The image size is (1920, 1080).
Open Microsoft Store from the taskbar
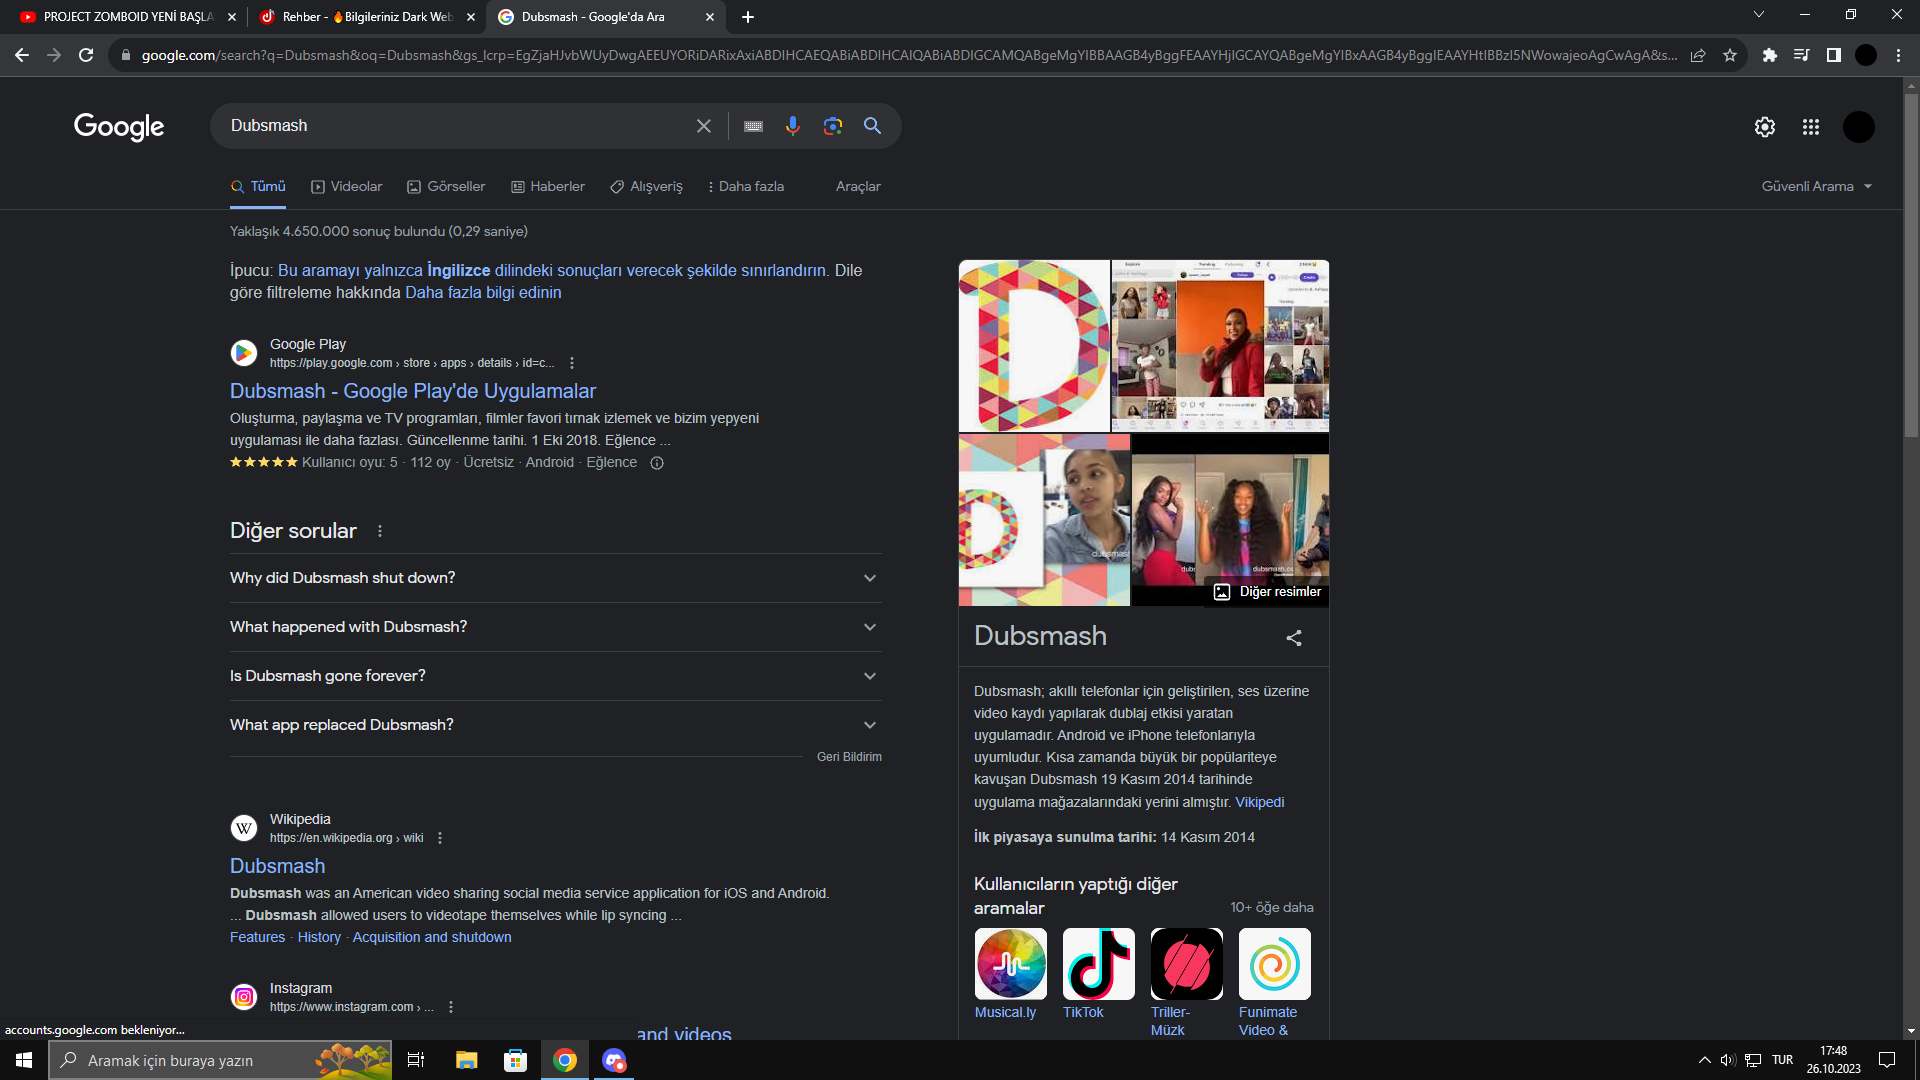(x=515, y=1060)
